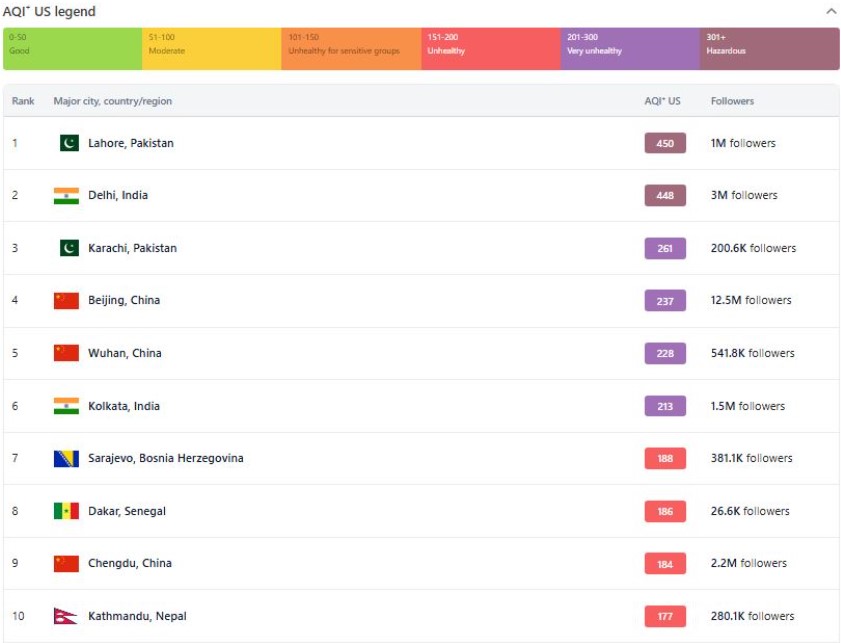Image resolution: width=841 pixels, height=643 pixels.
Task: Click the Pakistan flag beside Karachi
Action: pyautogui.click(x=68, y=248)
